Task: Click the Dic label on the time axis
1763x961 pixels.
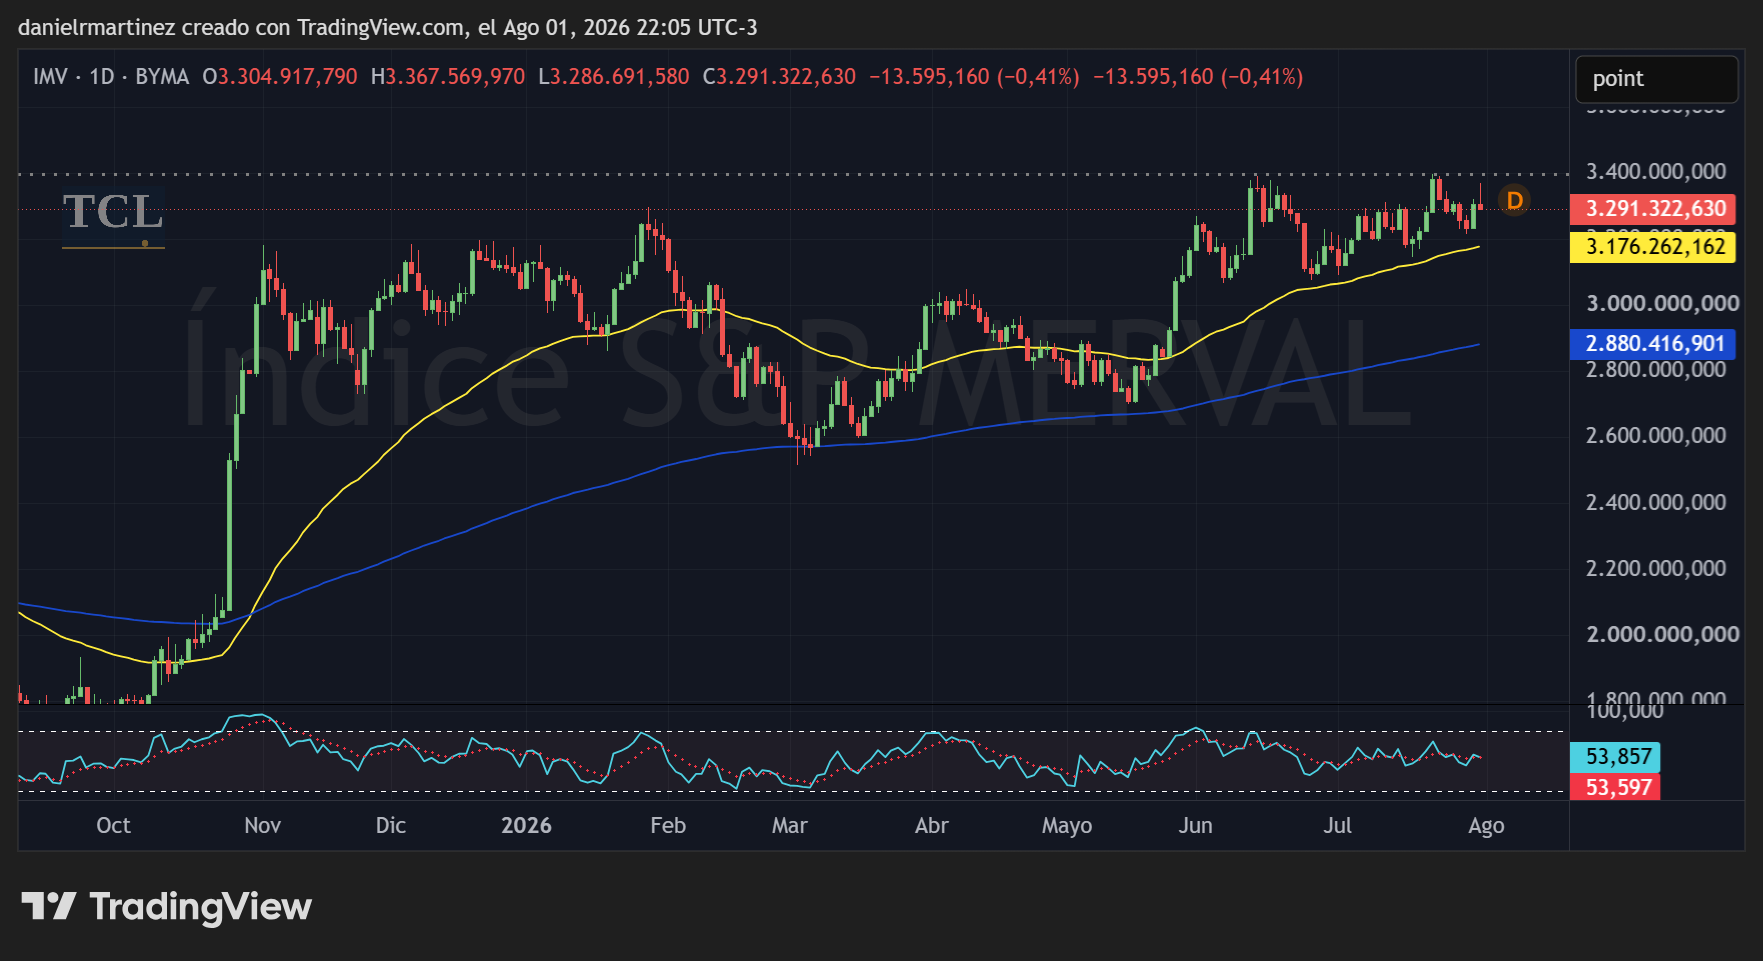Action: point(390,826)
